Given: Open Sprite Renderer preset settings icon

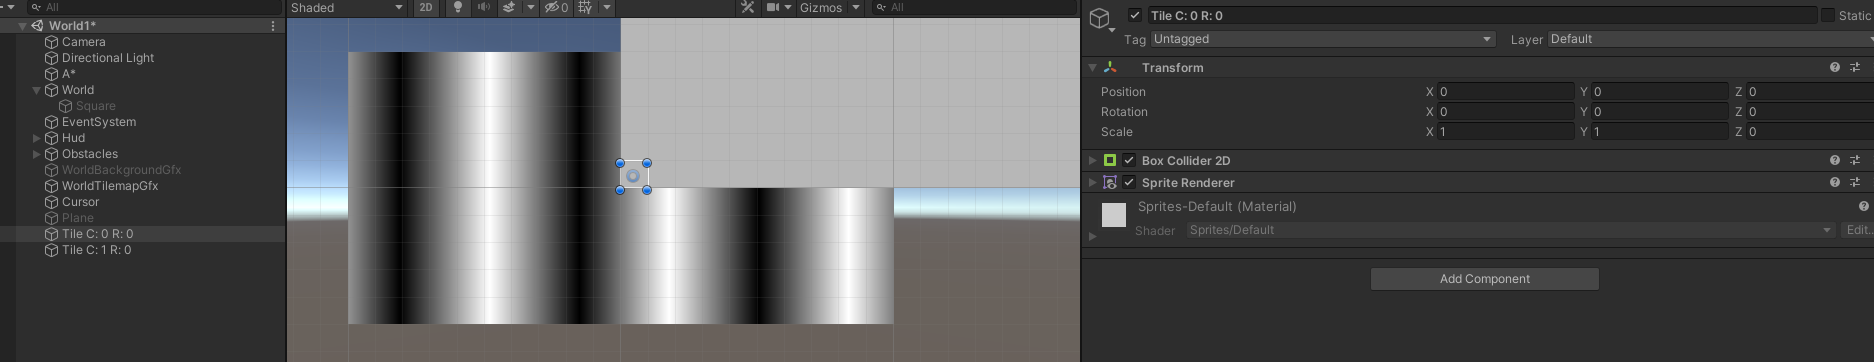Looking at the screenshot, I should pyautogui.click(x=1855, y=182).
